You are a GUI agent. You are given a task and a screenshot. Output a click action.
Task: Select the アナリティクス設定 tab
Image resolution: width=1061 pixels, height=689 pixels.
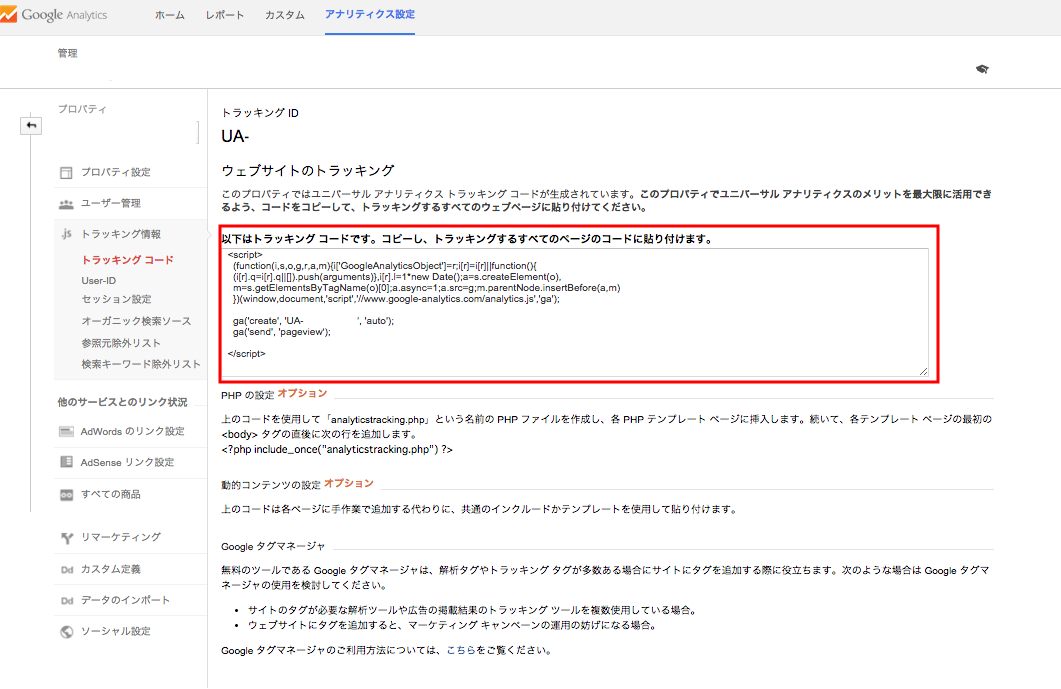tap(369, 14)
